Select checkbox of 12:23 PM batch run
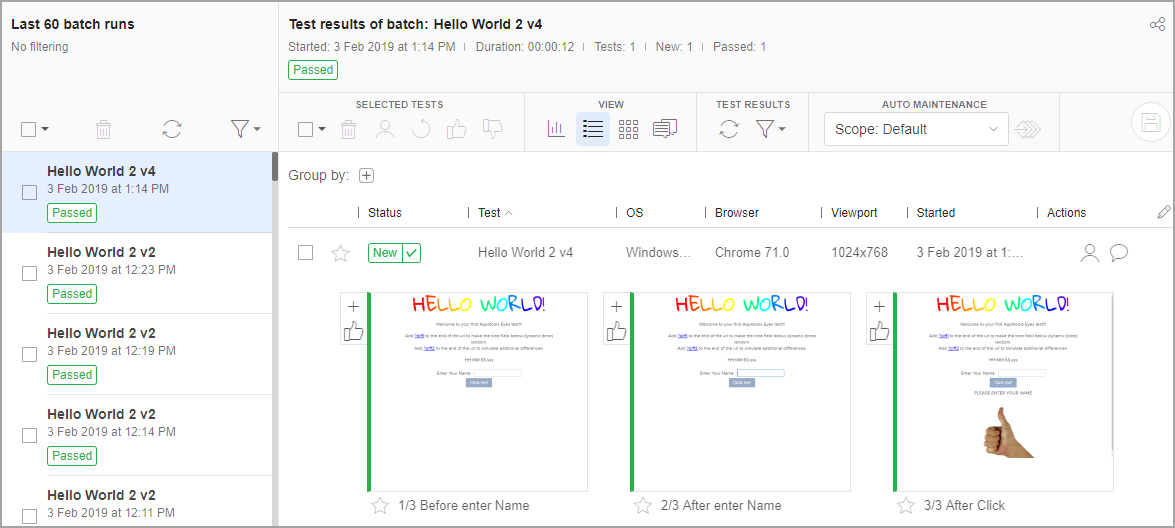The width and height of the screenshot is (1175, 528). point(30,273)
